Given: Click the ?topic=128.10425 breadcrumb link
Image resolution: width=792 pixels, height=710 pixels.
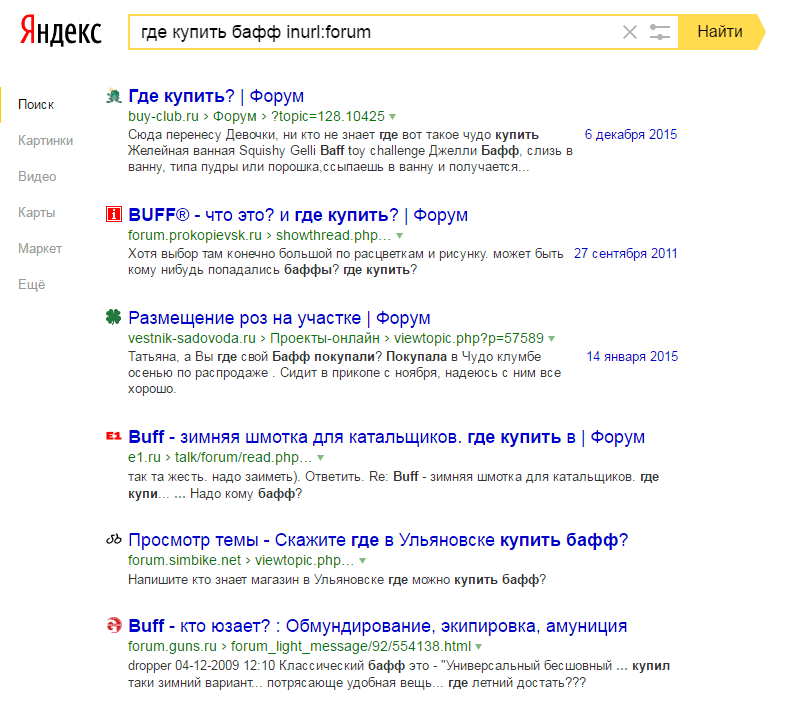Looking at the screenshot, I should click(328, 116).
